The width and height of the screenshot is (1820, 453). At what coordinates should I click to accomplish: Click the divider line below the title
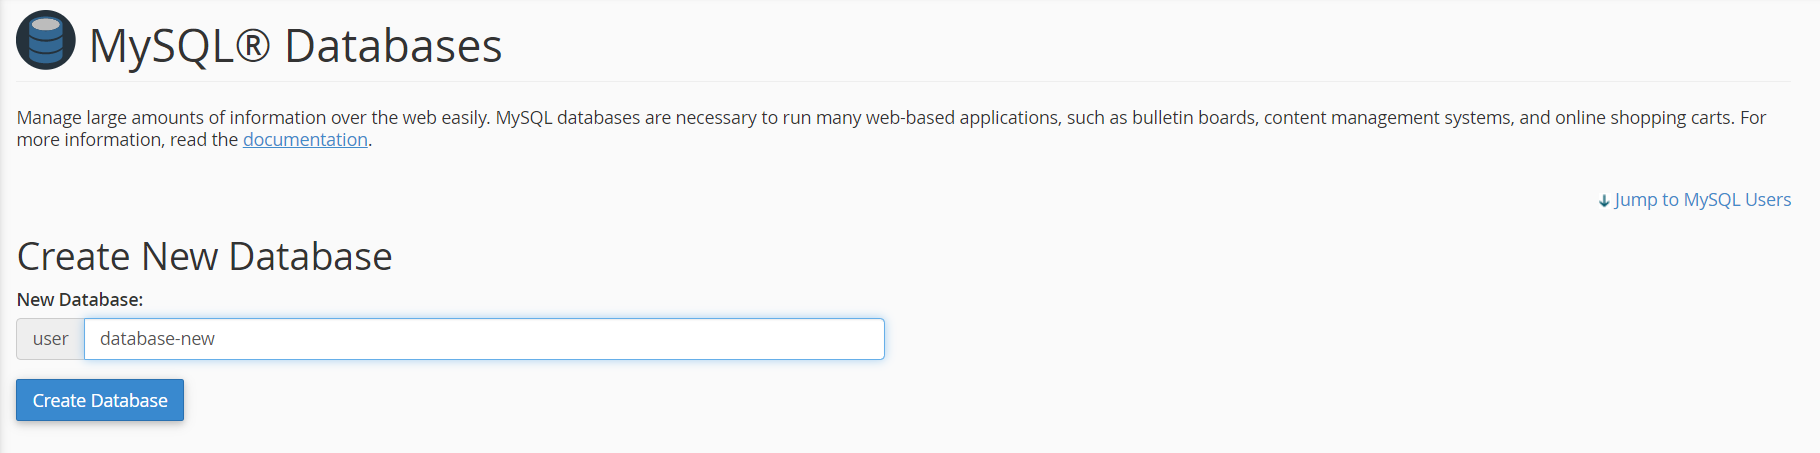tap(900, 81)
